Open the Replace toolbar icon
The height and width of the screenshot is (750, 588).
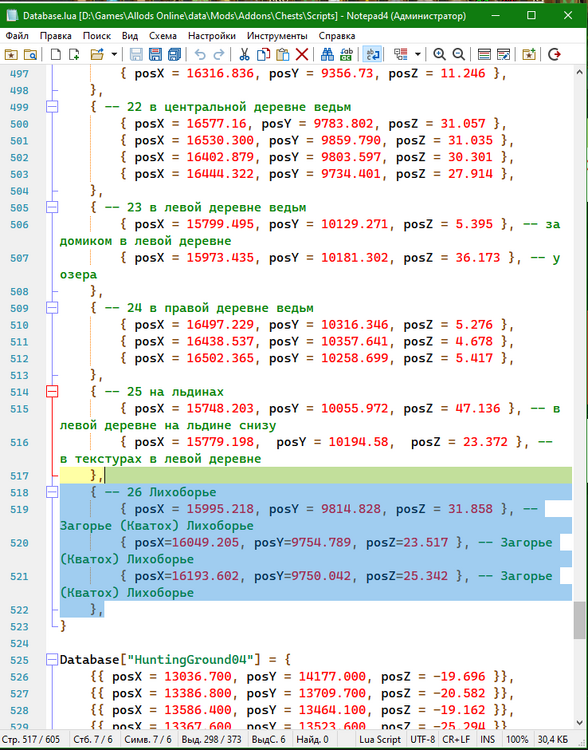pos(346,55)
